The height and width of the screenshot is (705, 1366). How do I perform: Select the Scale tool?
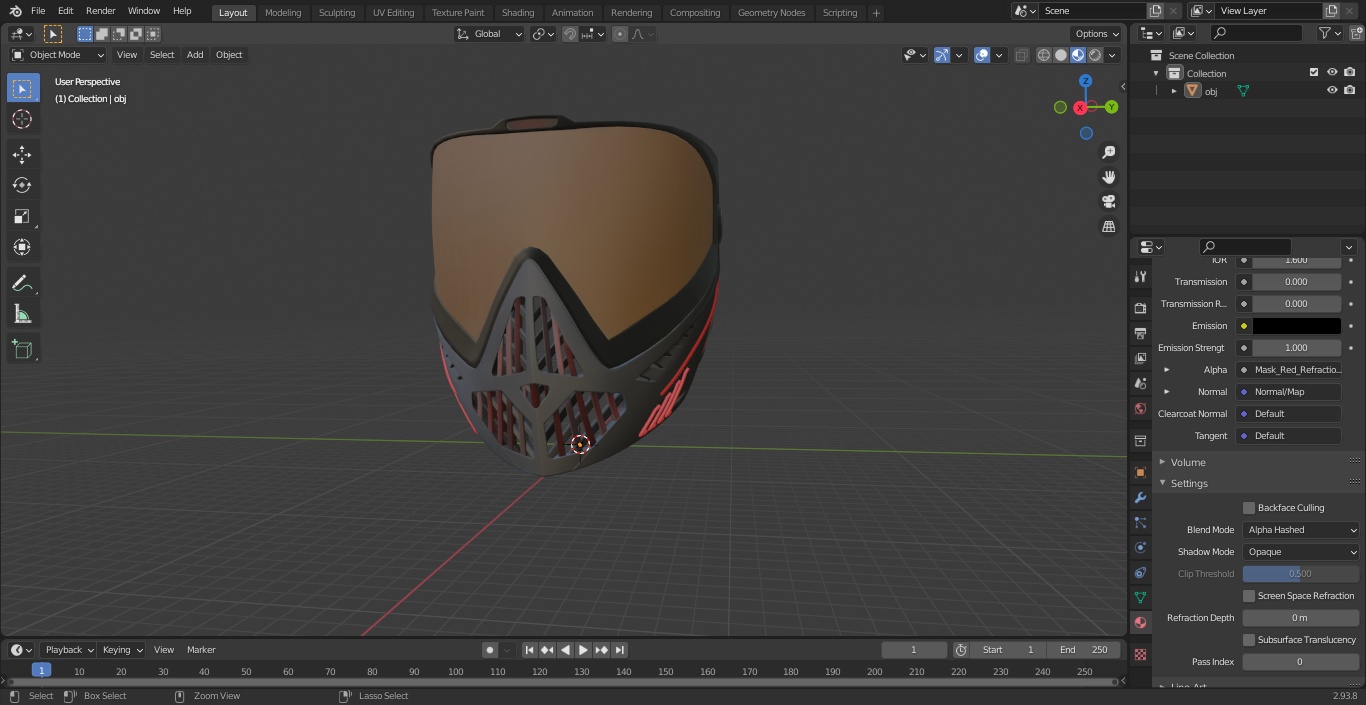pos(22,216)
